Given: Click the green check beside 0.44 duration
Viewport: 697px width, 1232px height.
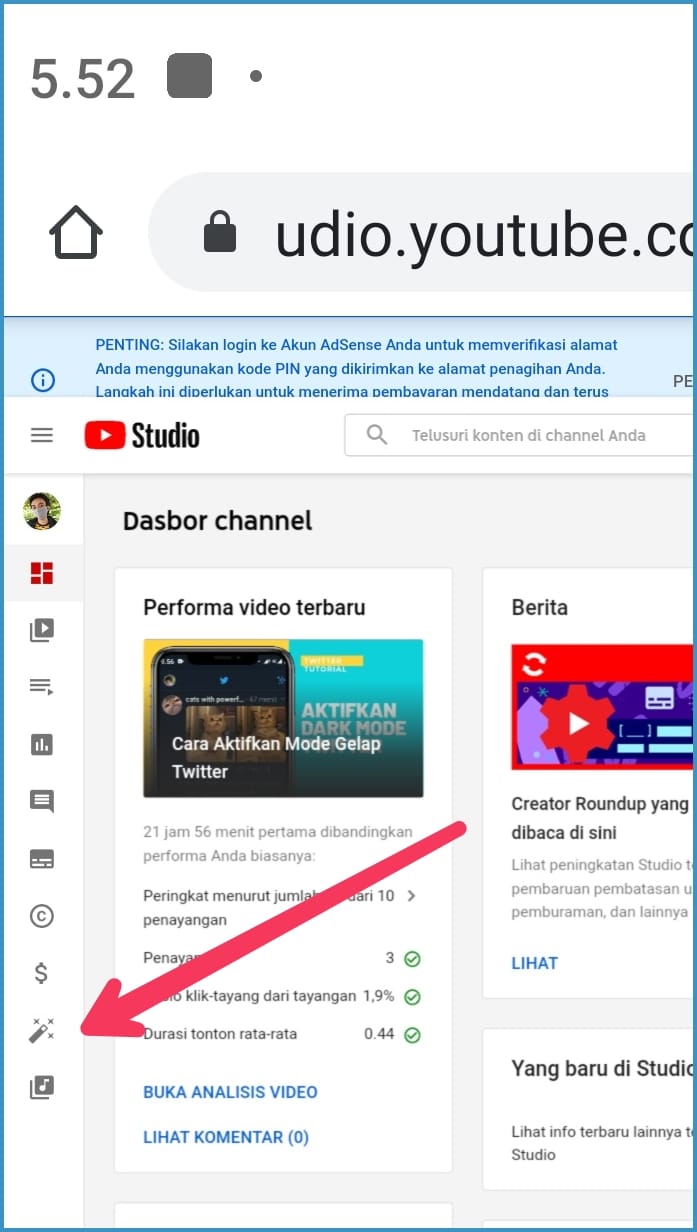Looking at the screenshot, I should point(412,1035).
